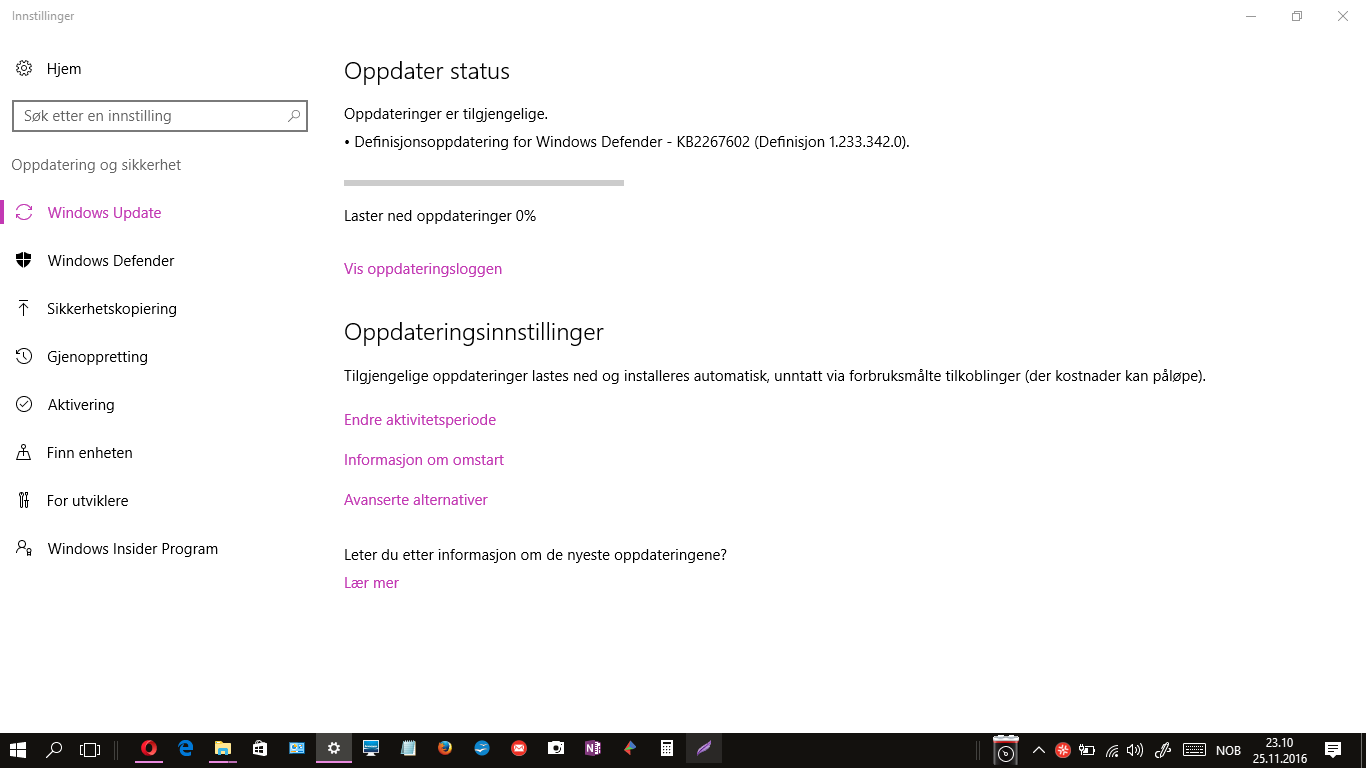The width and height of the screenshot is (1366, 768).
Task: Open clock and calendar showing 23.10
Action: click(x=1279, y=749)
